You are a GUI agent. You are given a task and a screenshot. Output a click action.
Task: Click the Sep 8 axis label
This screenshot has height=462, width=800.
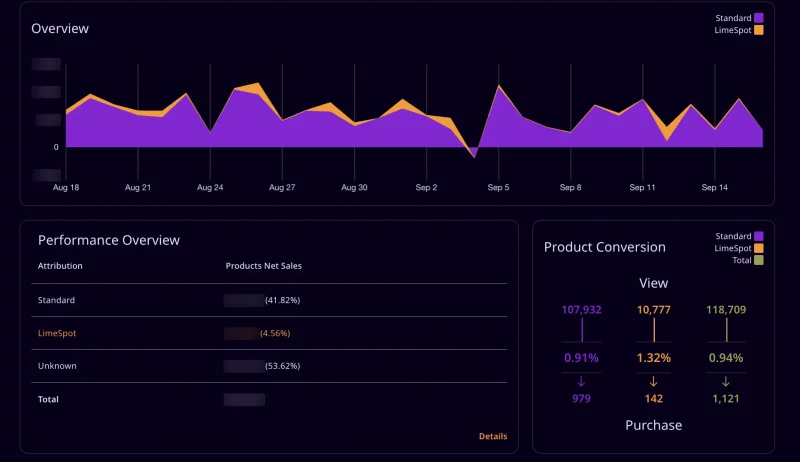(x=570, y=187)
